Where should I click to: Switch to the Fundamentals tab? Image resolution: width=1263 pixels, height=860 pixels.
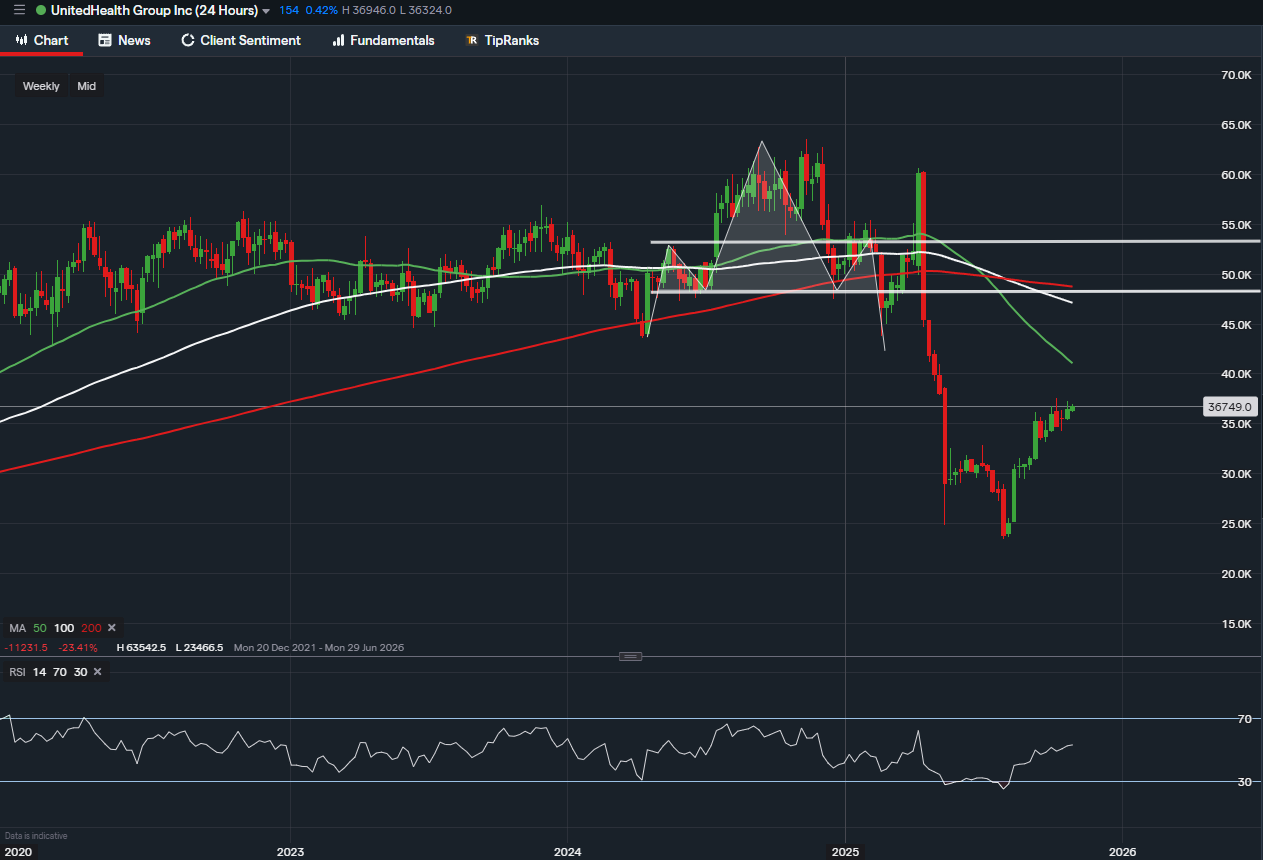pyautogui.click(x=383, y=40)
